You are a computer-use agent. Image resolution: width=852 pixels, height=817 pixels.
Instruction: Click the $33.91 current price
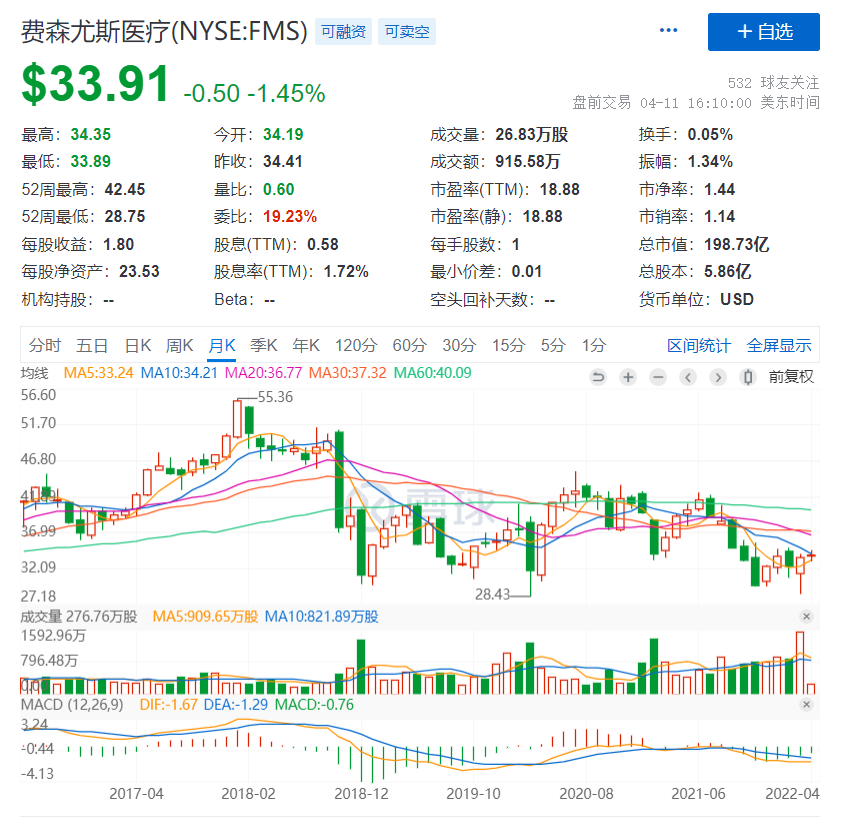pyautogui.click(x=96, y=84)
